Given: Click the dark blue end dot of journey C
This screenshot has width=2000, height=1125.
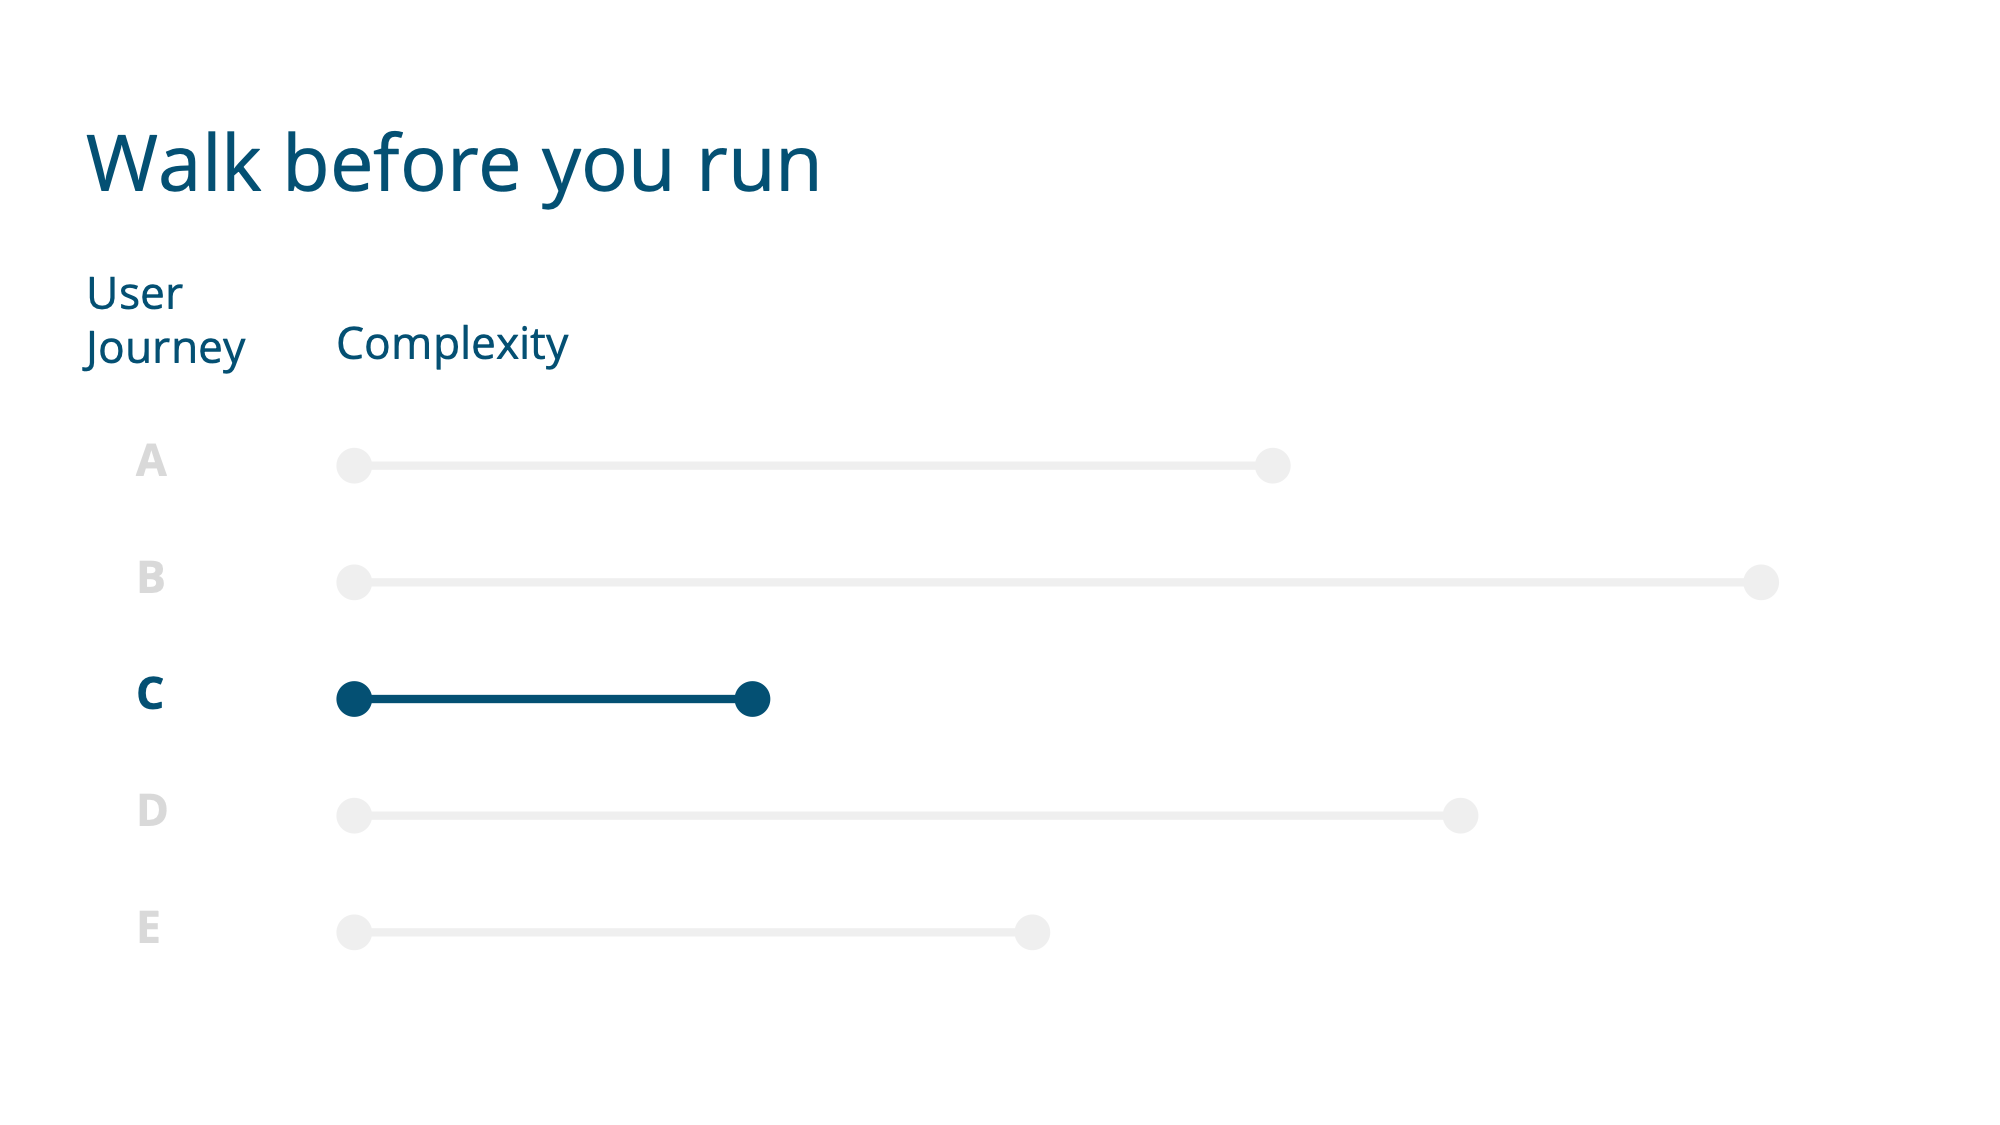Looking at the screenshot, I should 752,699.
